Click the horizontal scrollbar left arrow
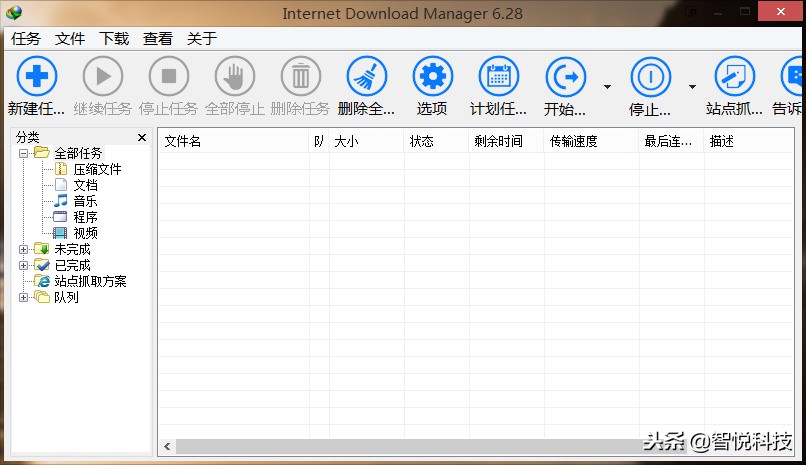Screen dimensions: 806x465 pyautogui.click(x=167, y=447)
